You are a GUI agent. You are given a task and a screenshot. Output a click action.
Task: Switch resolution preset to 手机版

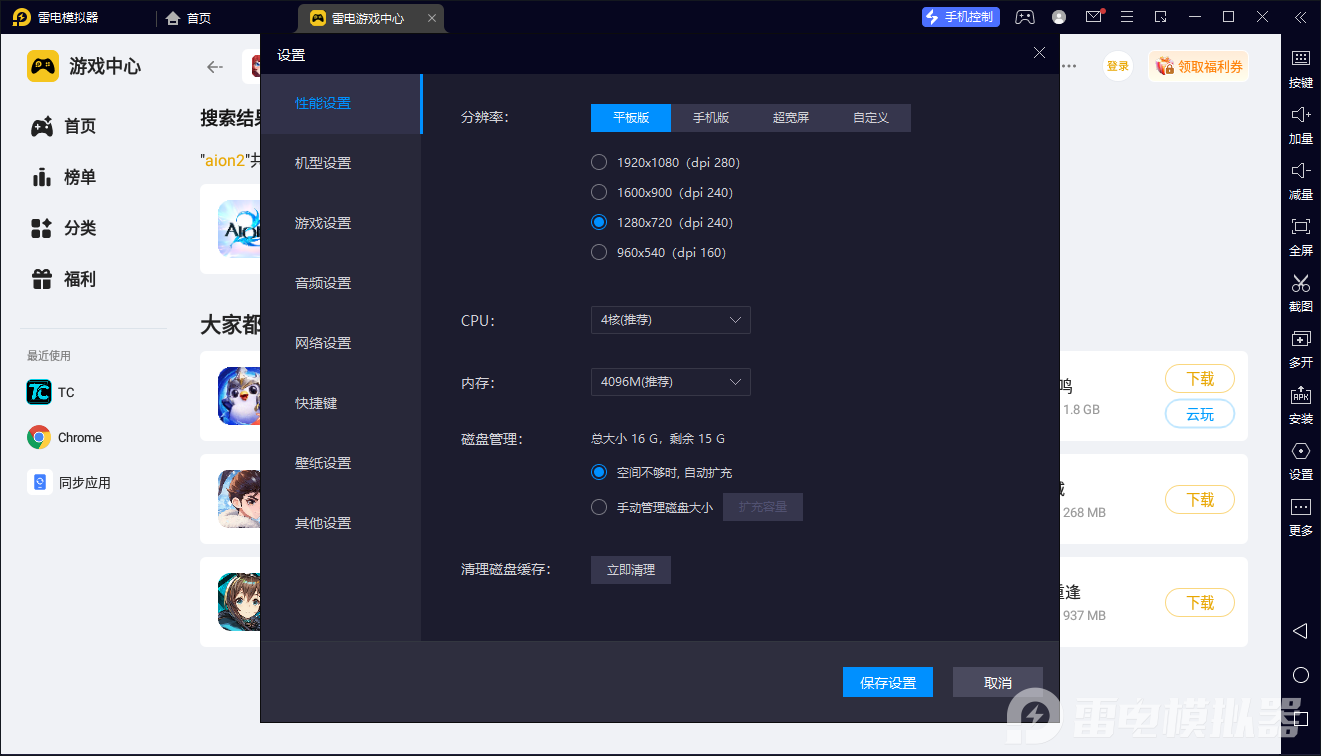click(x=711, y=117)
